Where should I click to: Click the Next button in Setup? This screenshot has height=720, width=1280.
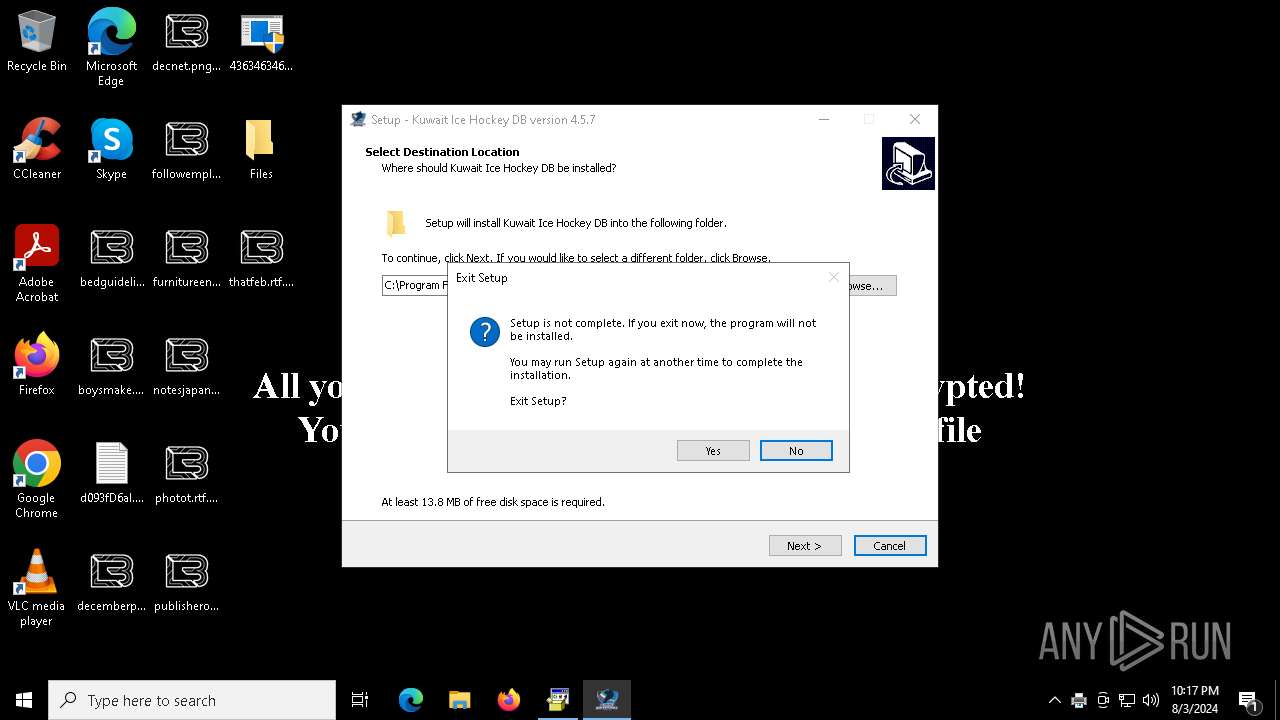click(805, 546)
